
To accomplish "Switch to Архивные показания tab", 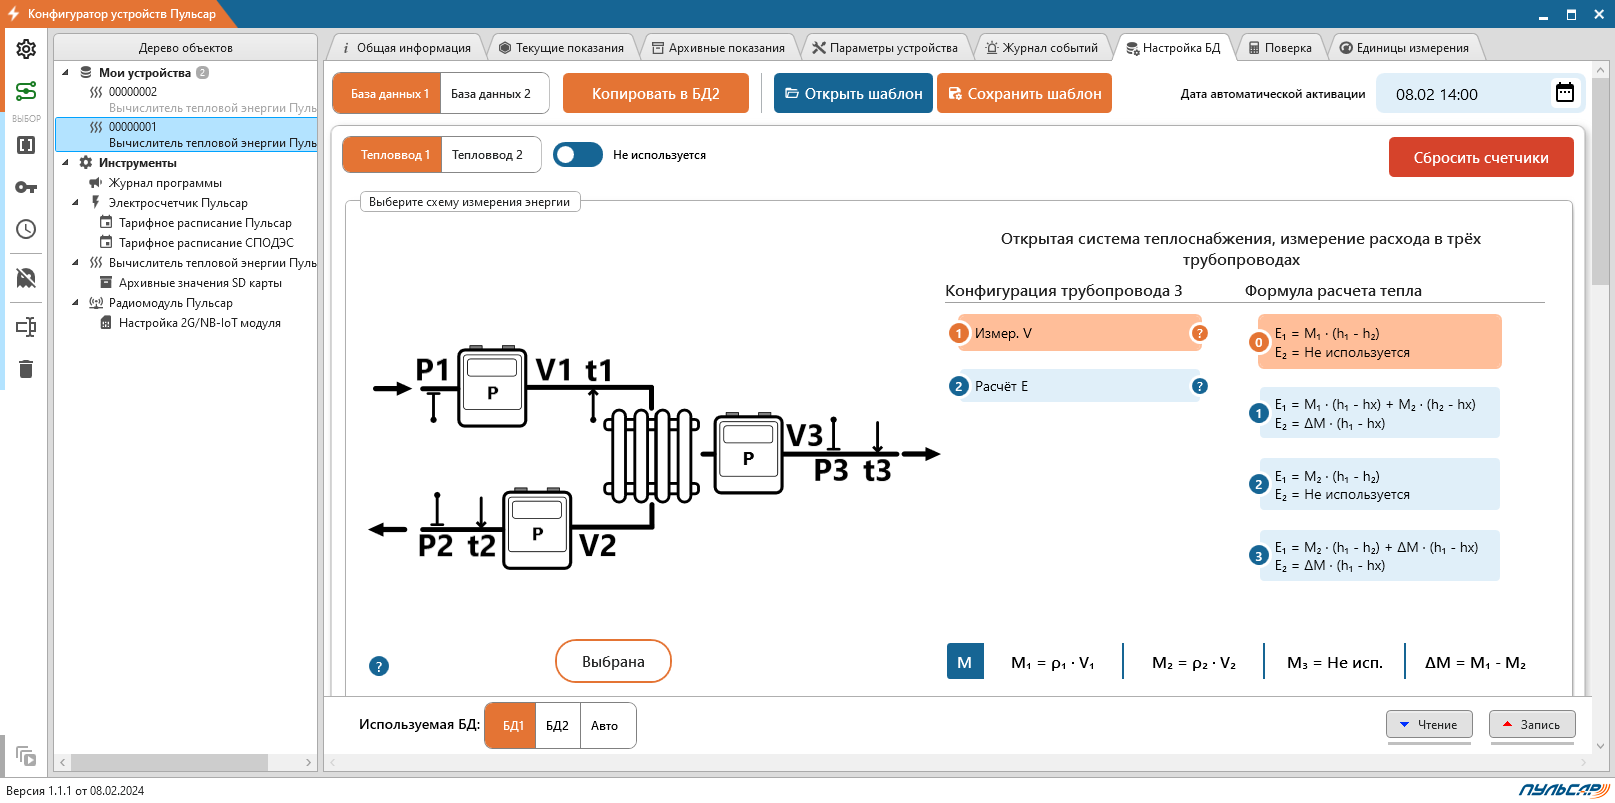I will pos(718,47).
